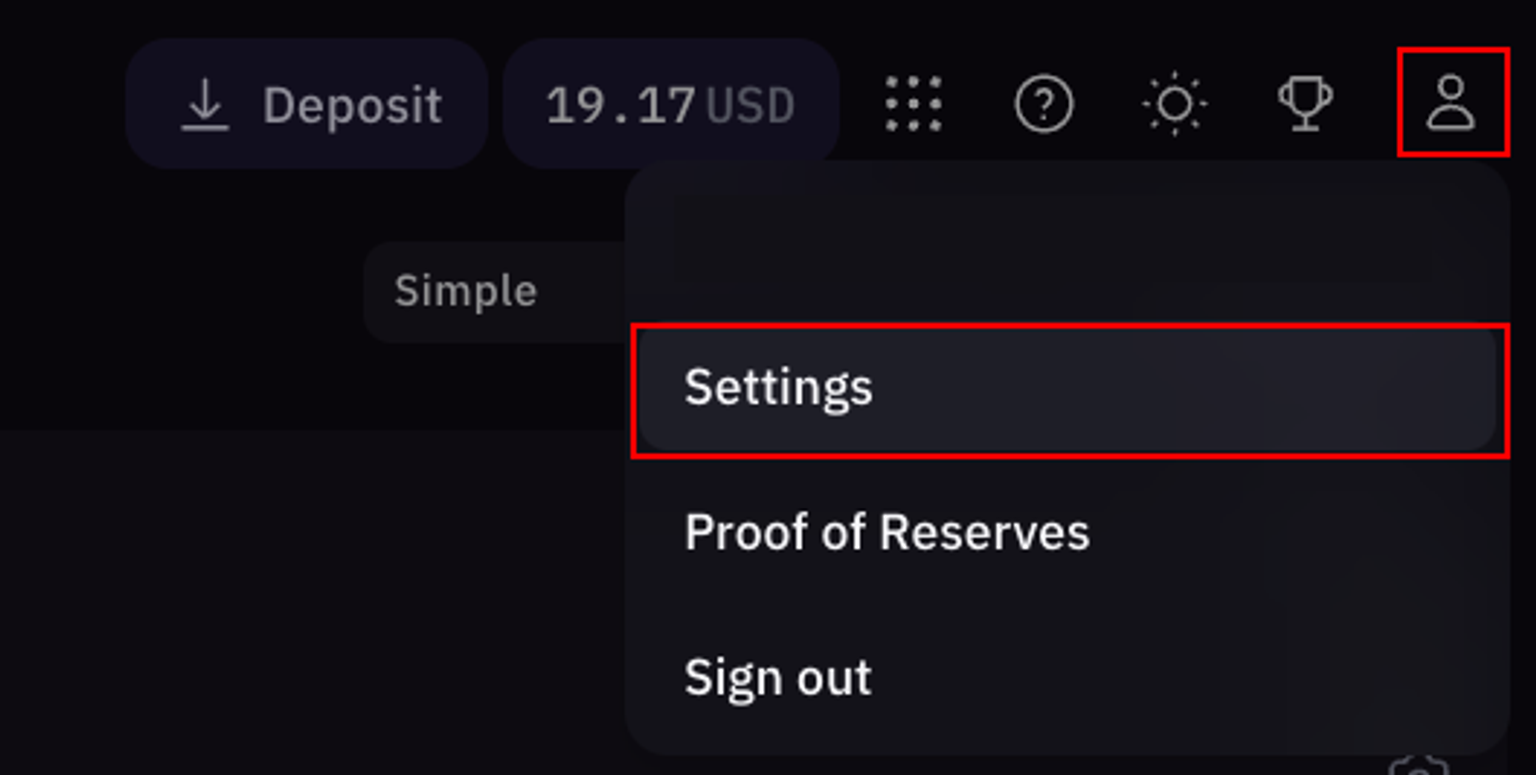Image resolution: width=1536 pixels, height=775 pixels.
Task: Click the Proof of Reserves text
Action: tap(886, 532)
